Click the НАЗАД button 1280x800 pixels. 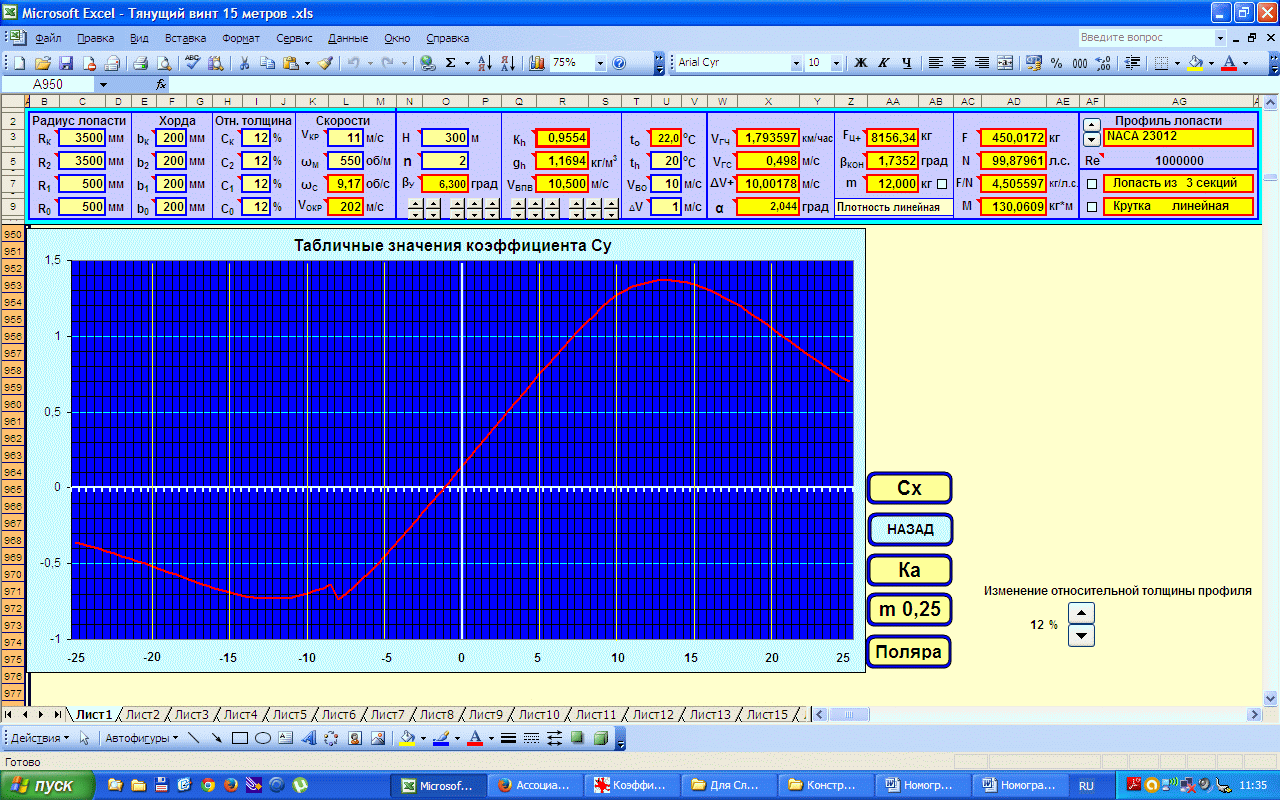click(910, 529)
